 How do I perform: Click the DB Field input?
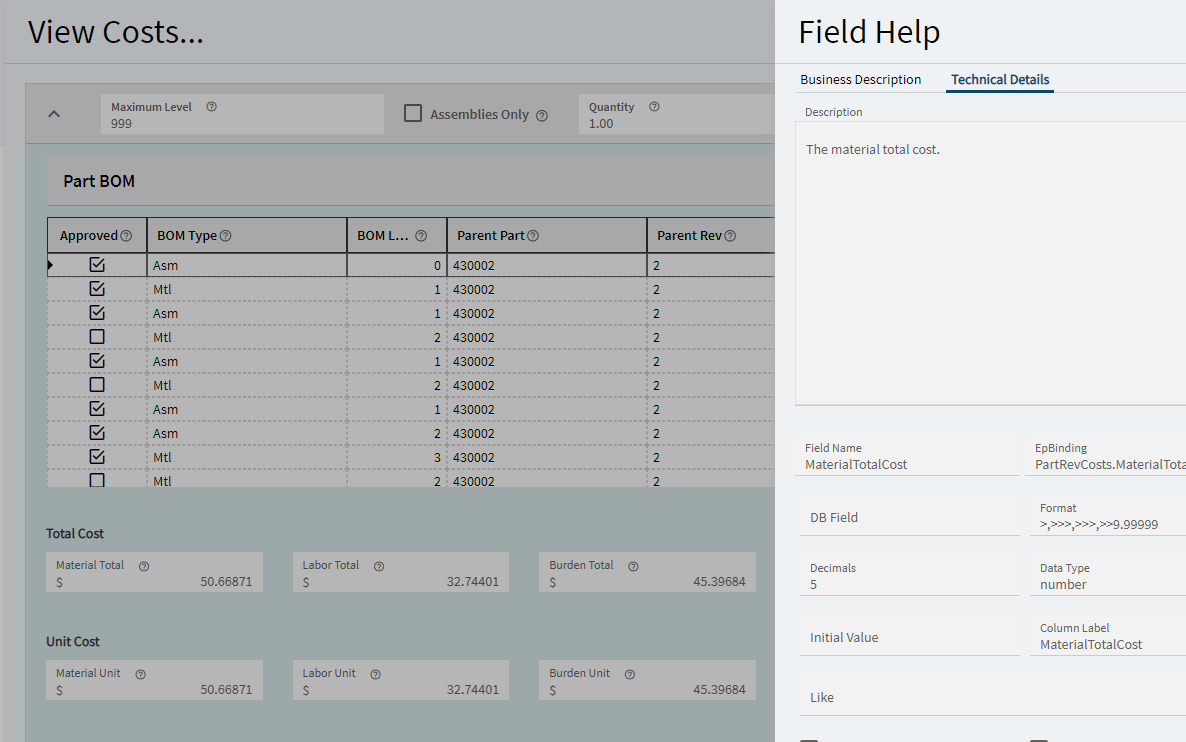pyautogui.click(x=910, y=517)
